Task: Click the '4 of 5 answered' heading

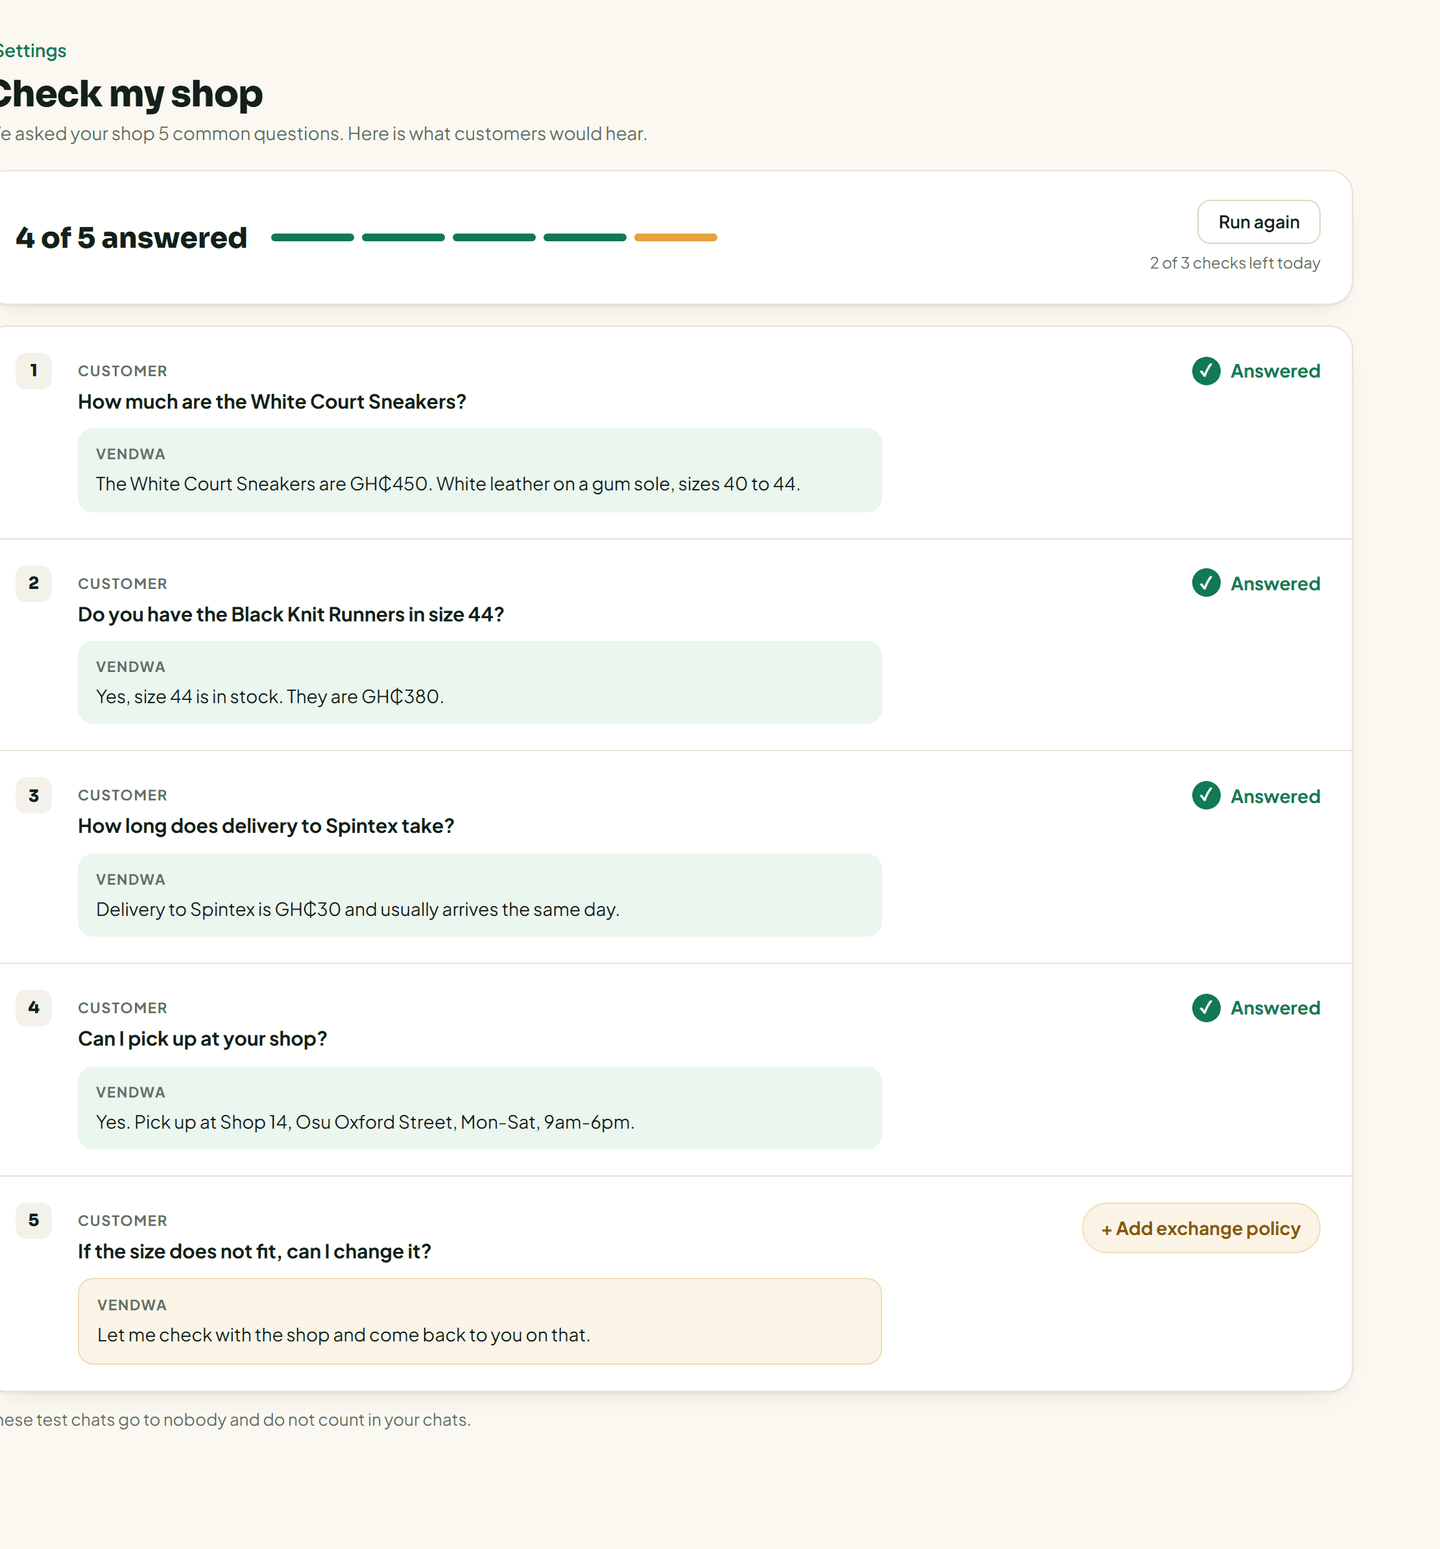Action: pos(131,238)
